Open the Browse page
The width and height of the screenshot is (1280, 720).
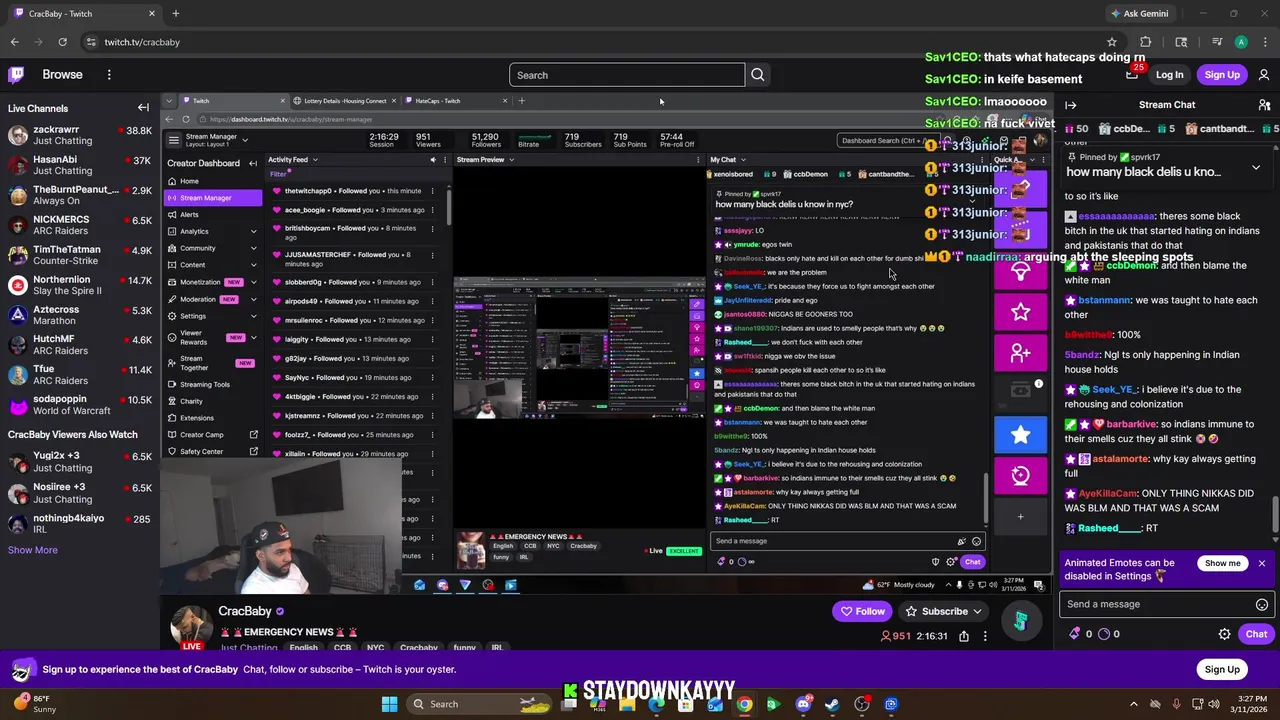pyautogui.click(x=62, y=74)
